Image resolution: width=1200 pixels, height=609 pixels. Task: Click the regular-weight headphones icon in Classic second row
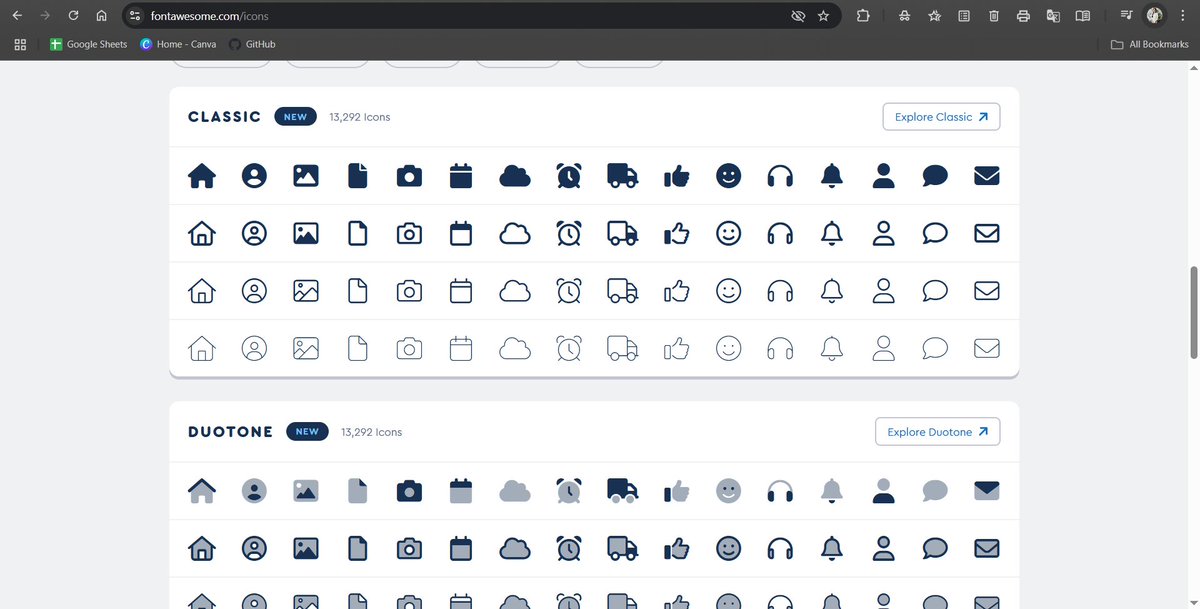pyautogui.click(x=780, y=234)
